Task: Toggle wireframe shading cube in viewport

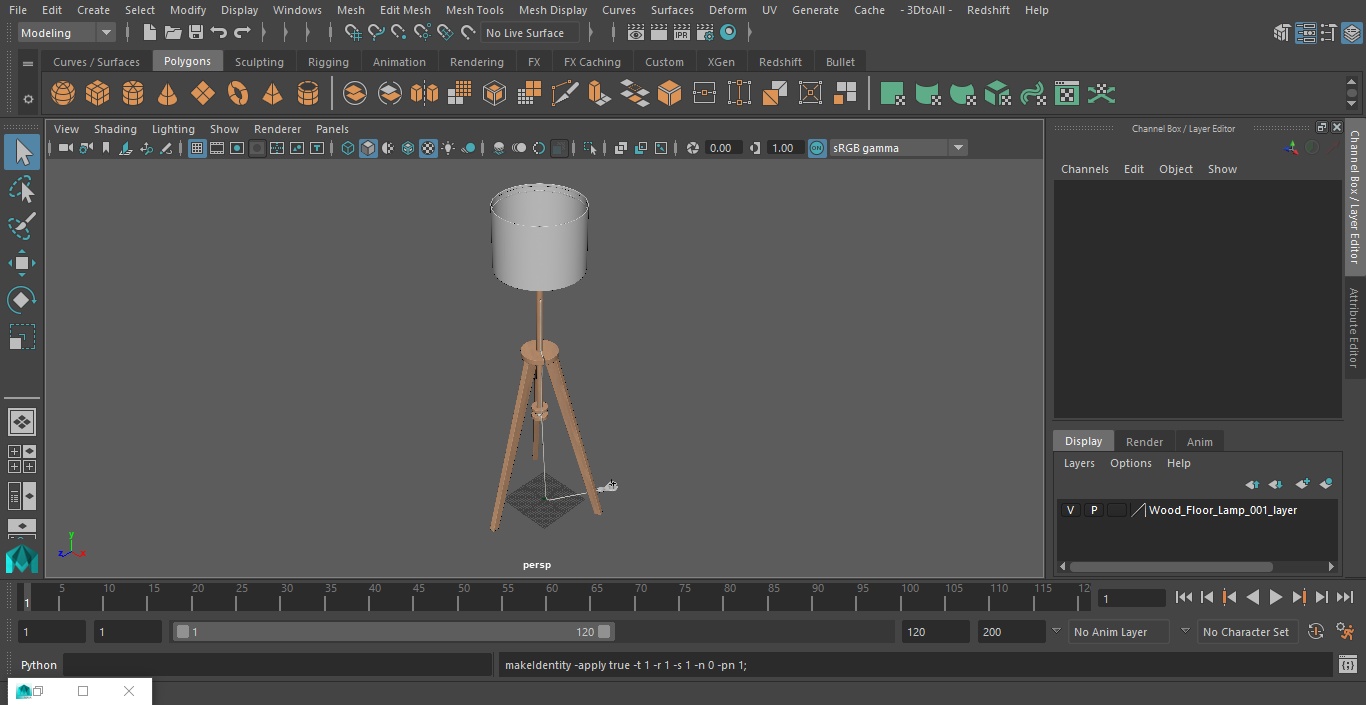Action: [x=348, y=148]
